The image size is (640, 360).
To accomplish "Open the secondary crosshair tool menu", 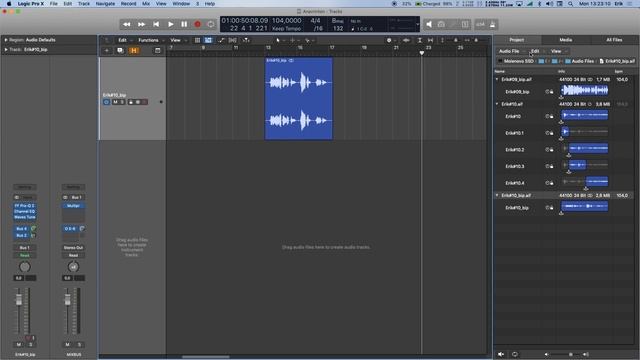I will pyautogui.click(x=293, y=40).
